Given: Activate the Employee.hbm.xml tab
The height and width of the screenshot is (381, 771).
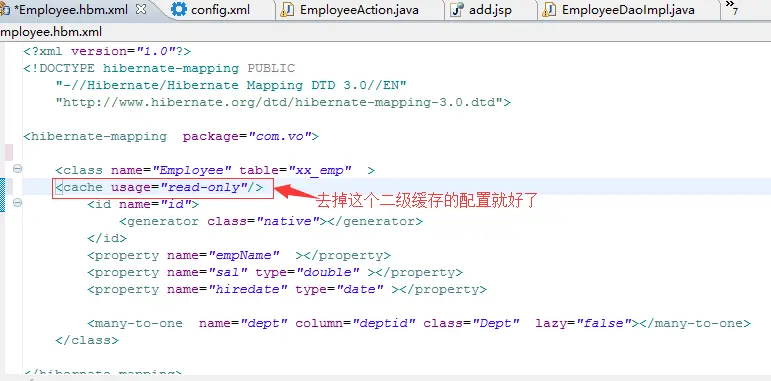Looking at the screenshot, I should 72,9.
